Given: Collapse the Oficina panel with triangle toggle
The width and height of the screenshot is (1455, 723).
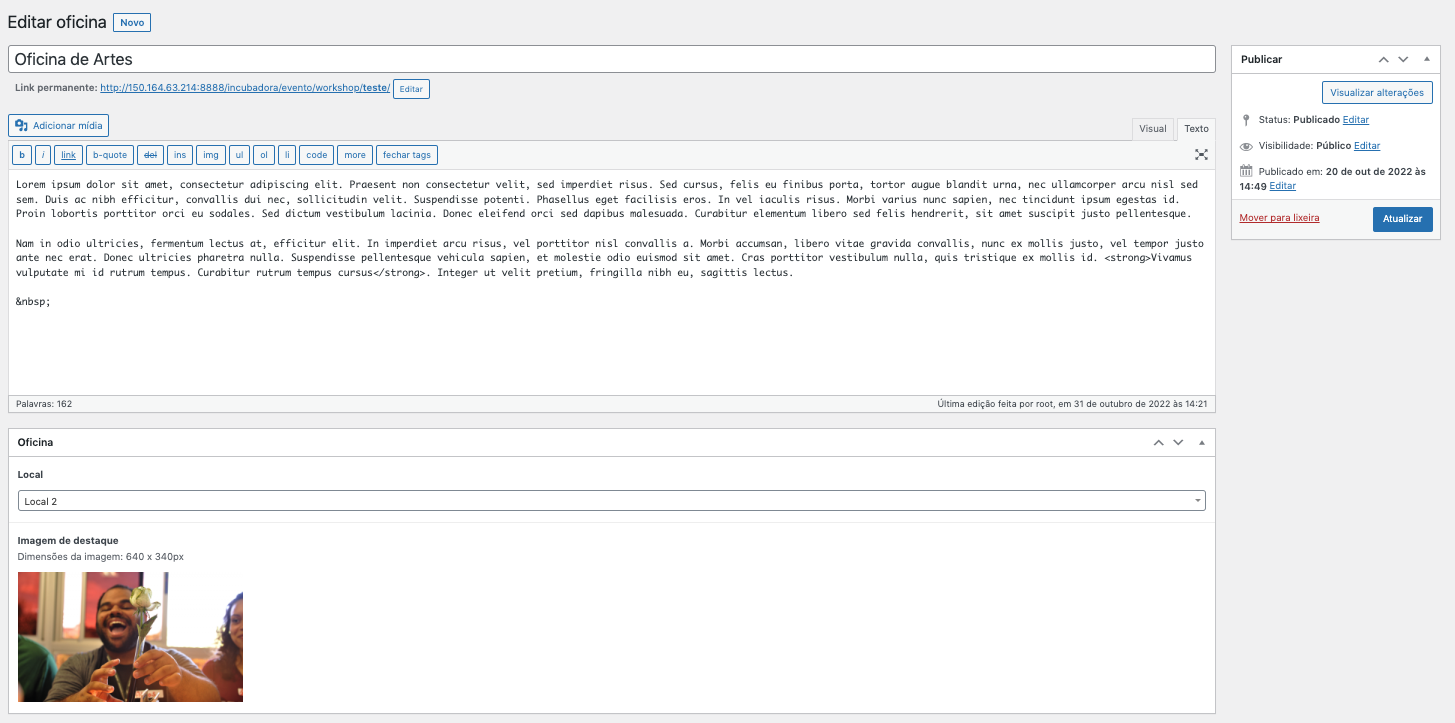Looking at the screenshot, I should (x=1202, y=442).
